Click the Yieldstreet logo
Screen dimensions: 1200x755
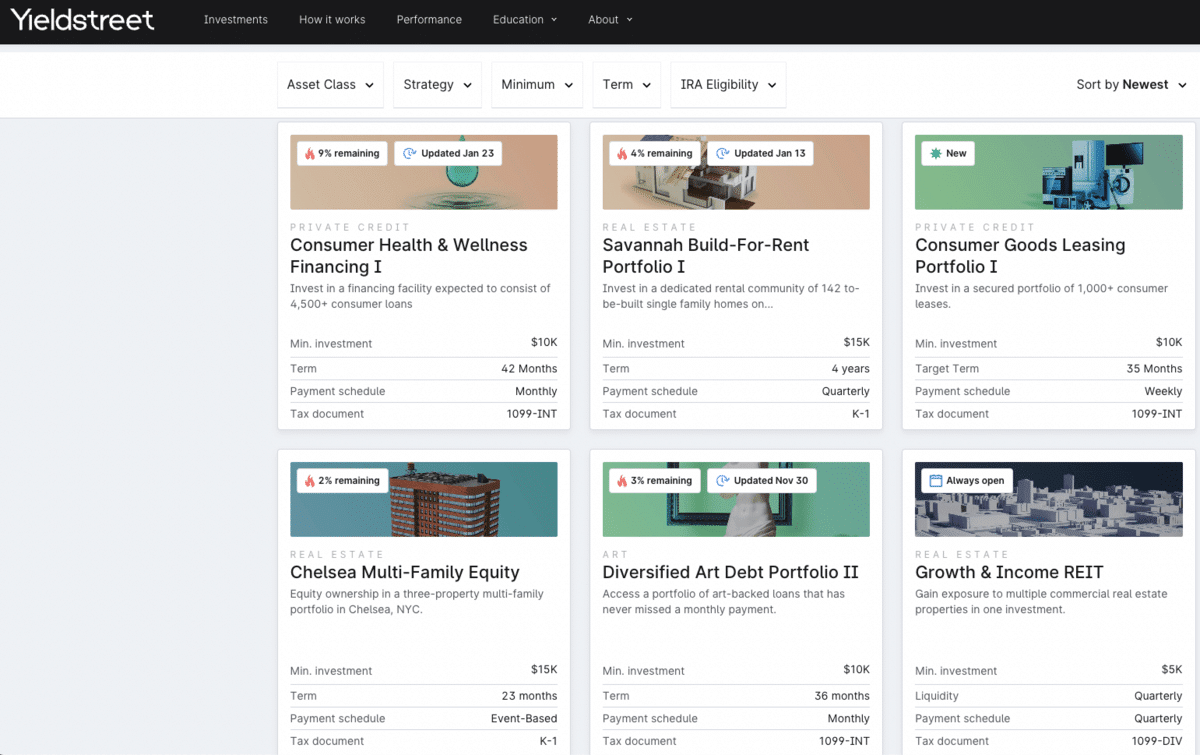(82, 20)
